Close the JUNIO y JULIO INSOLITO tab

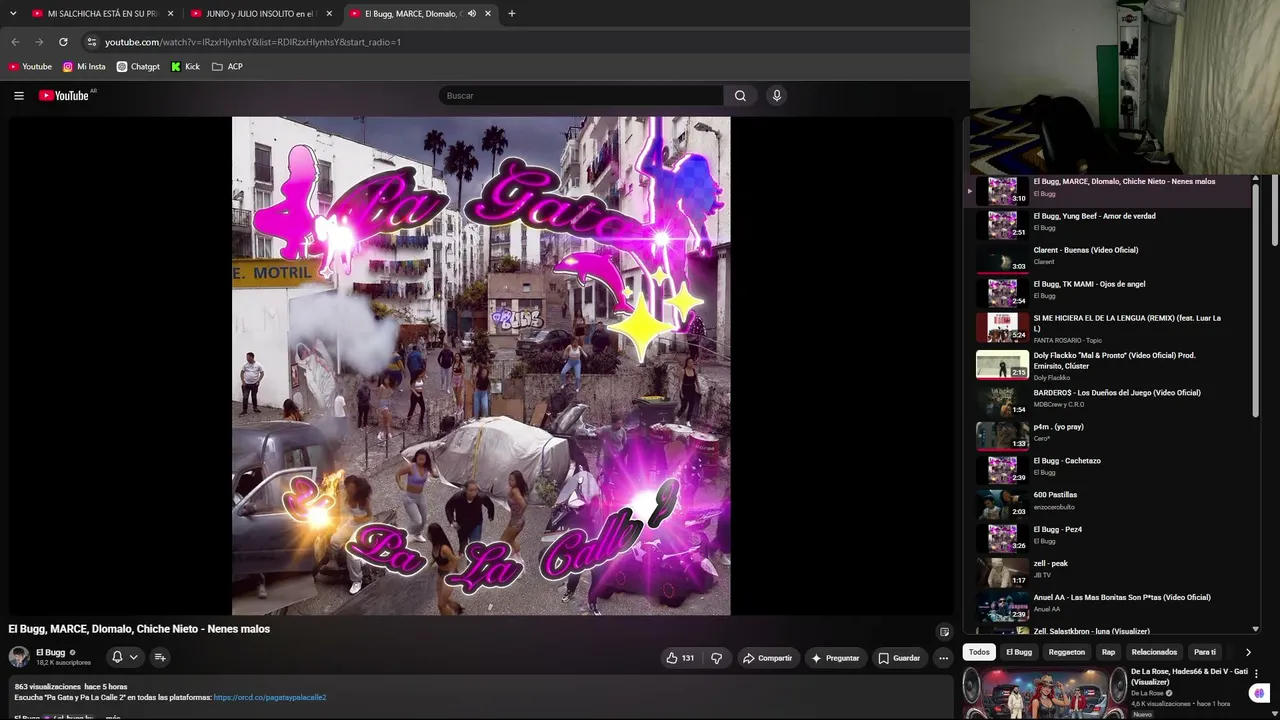329,14
